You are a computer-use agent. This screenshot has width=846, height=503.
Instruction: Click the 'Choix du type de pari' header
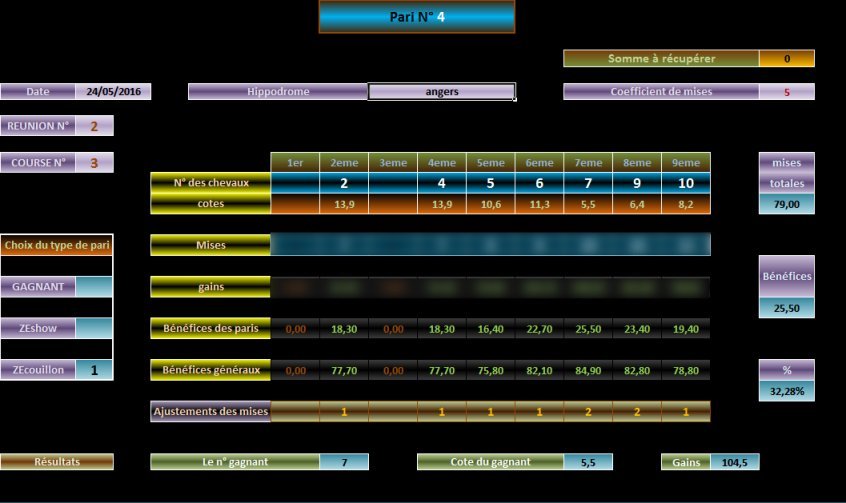tap(57, 245)
